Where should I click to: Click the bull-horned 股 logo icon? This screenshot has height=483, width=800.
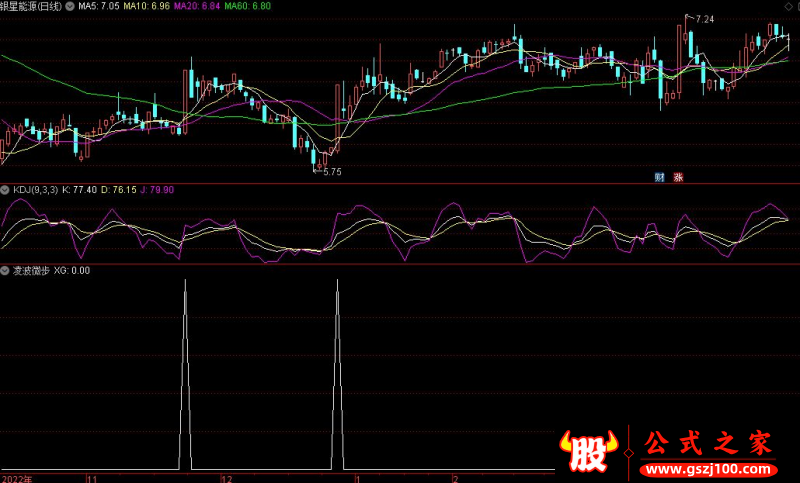[592, 452]
